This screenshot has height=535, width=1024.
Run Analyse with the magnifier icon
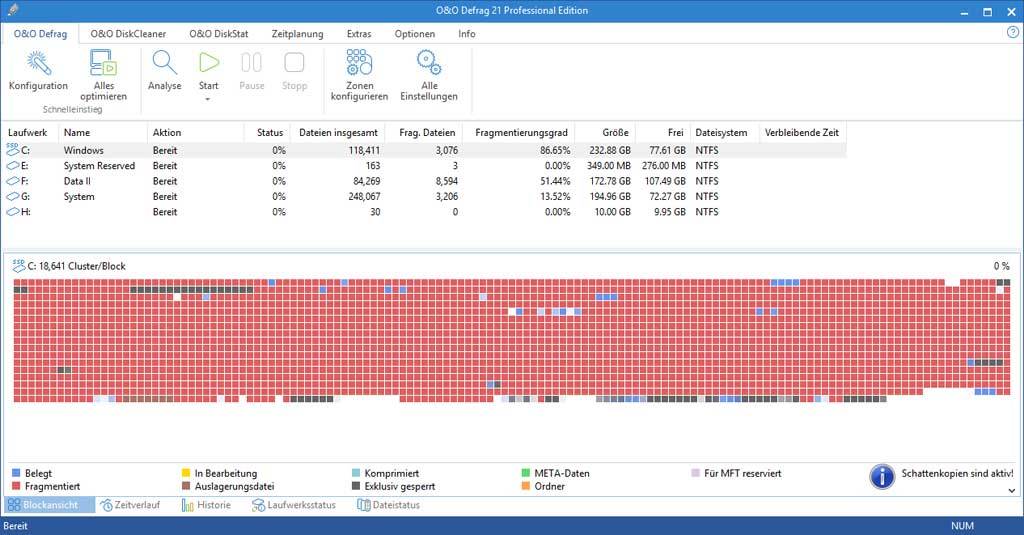coord(165,63)
